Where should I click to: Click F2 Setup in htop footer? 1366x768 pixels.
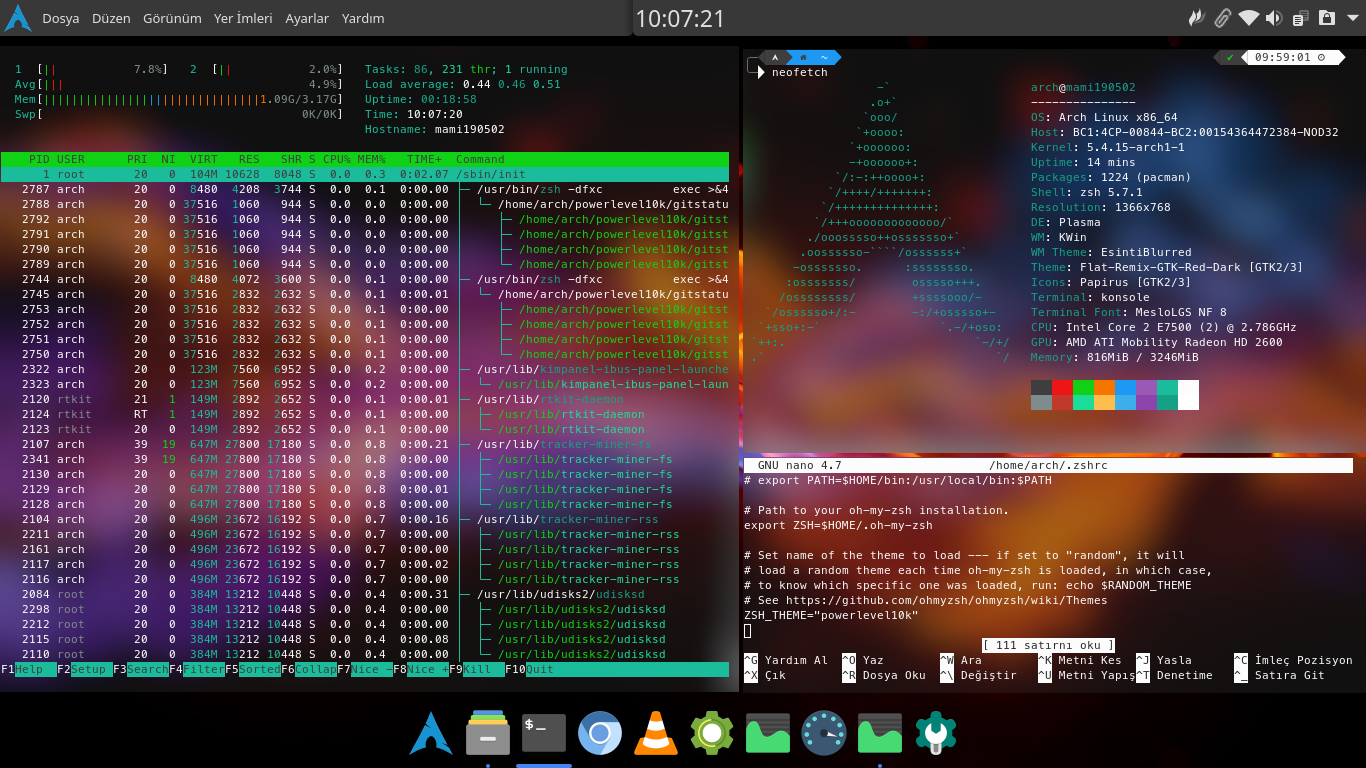tap(84, 669)
